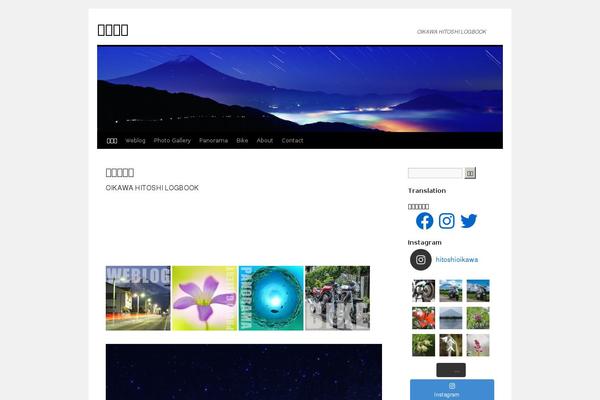Click inside the sidebar search field
The height and width of the screenshot is (400, 600).
click(435, 173)
